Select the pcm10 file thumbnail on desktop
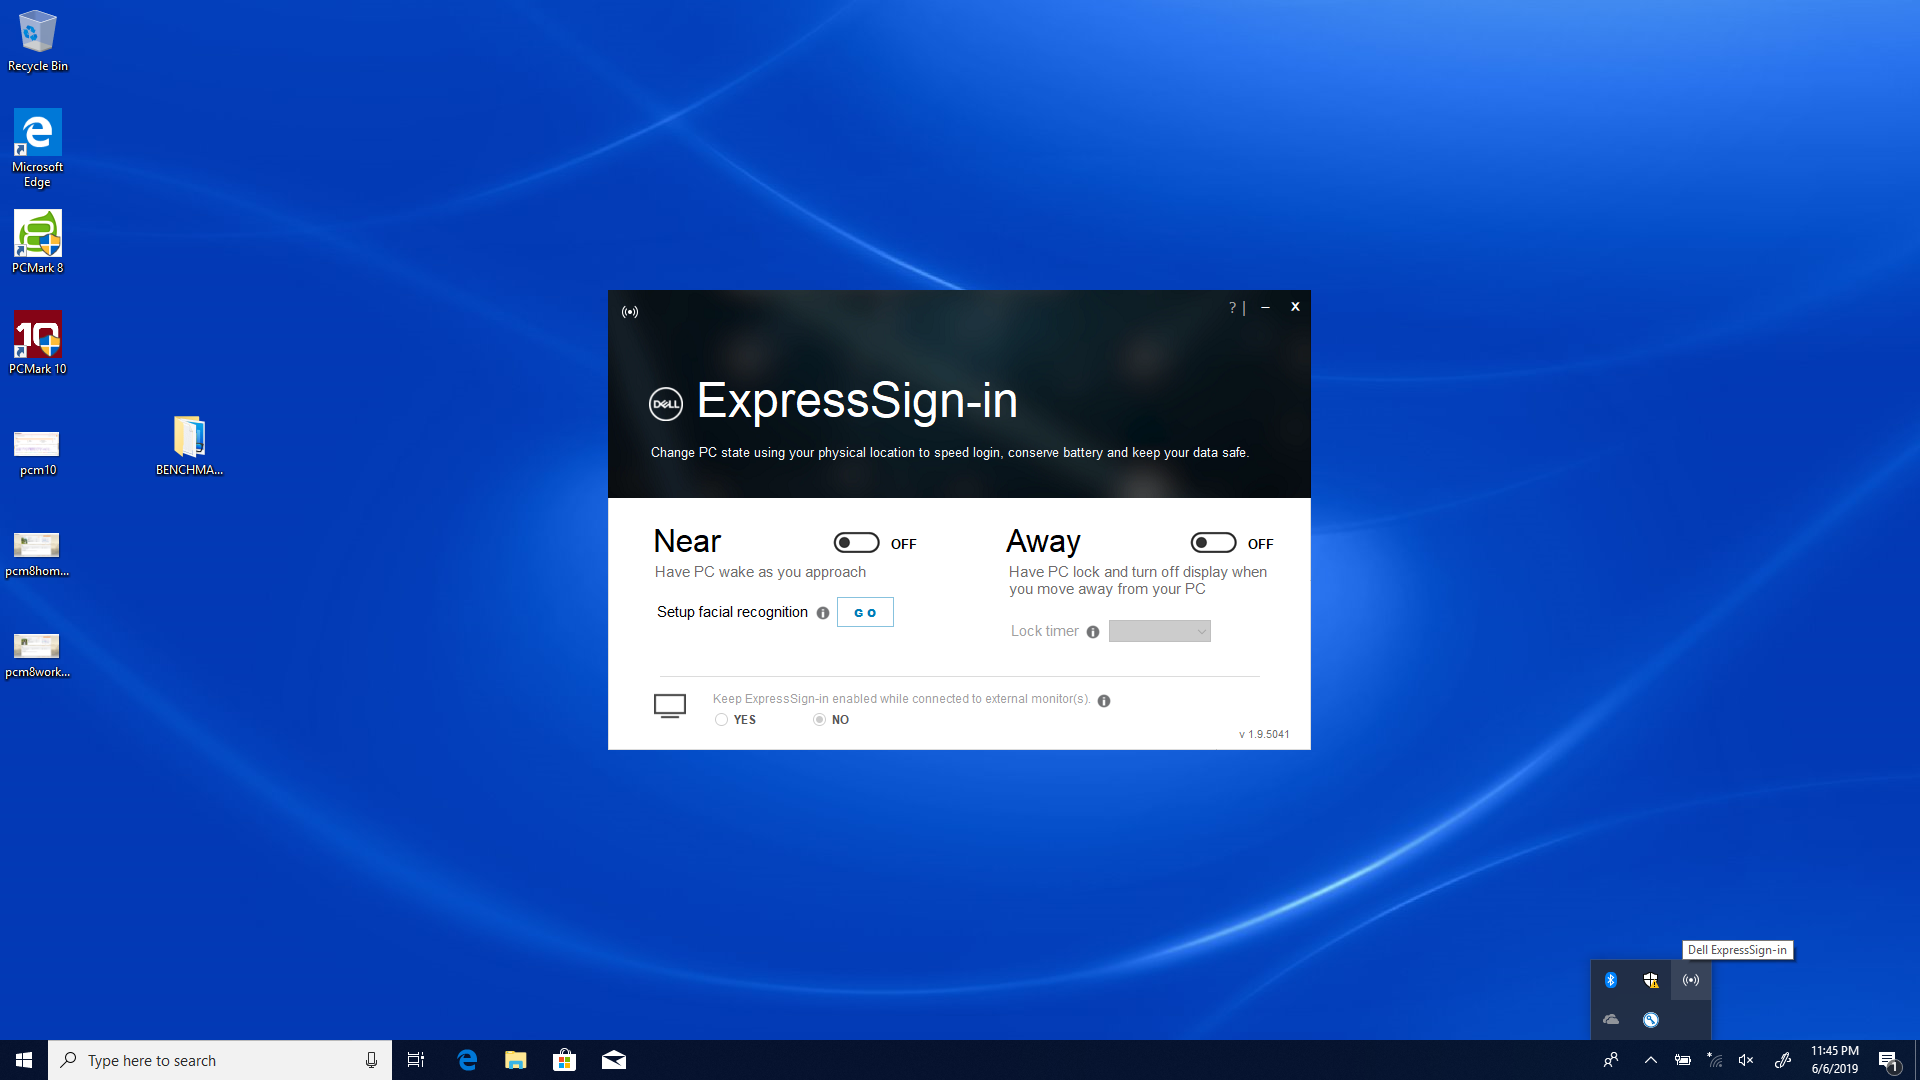The image size is (1920, 1080). click(38, 453)
